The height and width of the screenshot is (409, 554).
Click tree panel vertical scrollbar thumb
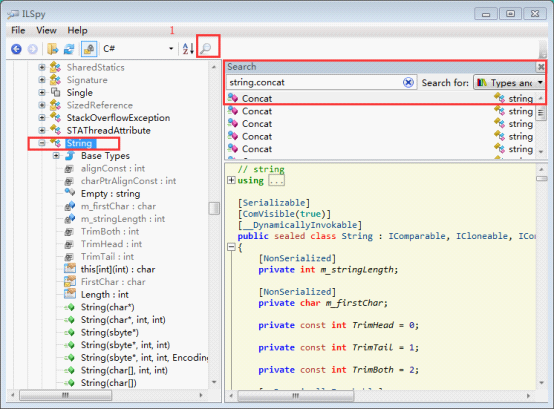tap(214, 208)
